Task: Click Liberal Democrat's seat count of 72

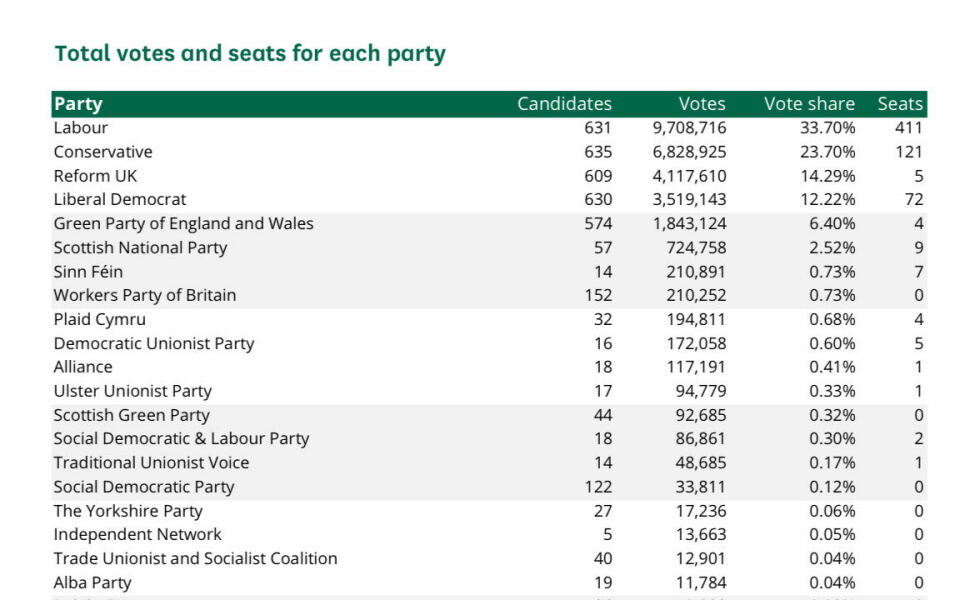Action: (x=913, y=200)
